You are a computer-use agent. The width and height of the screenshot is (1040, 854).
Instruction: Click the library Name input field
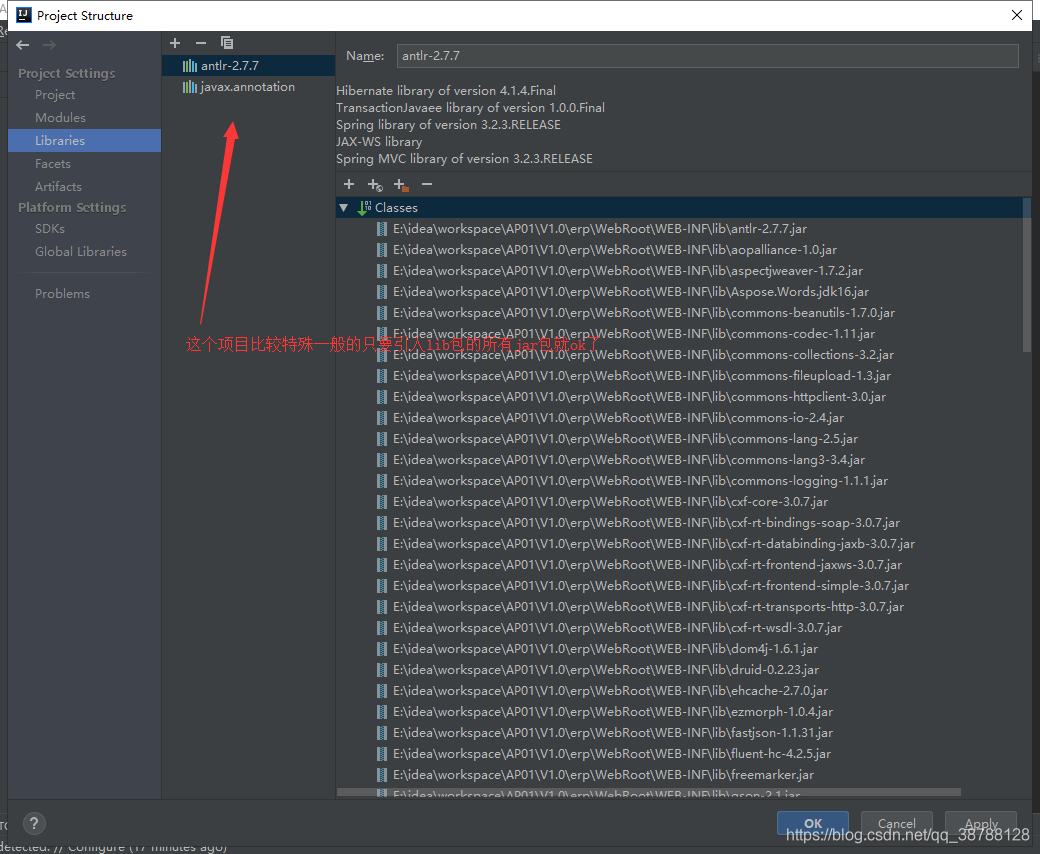coord(708,56)
